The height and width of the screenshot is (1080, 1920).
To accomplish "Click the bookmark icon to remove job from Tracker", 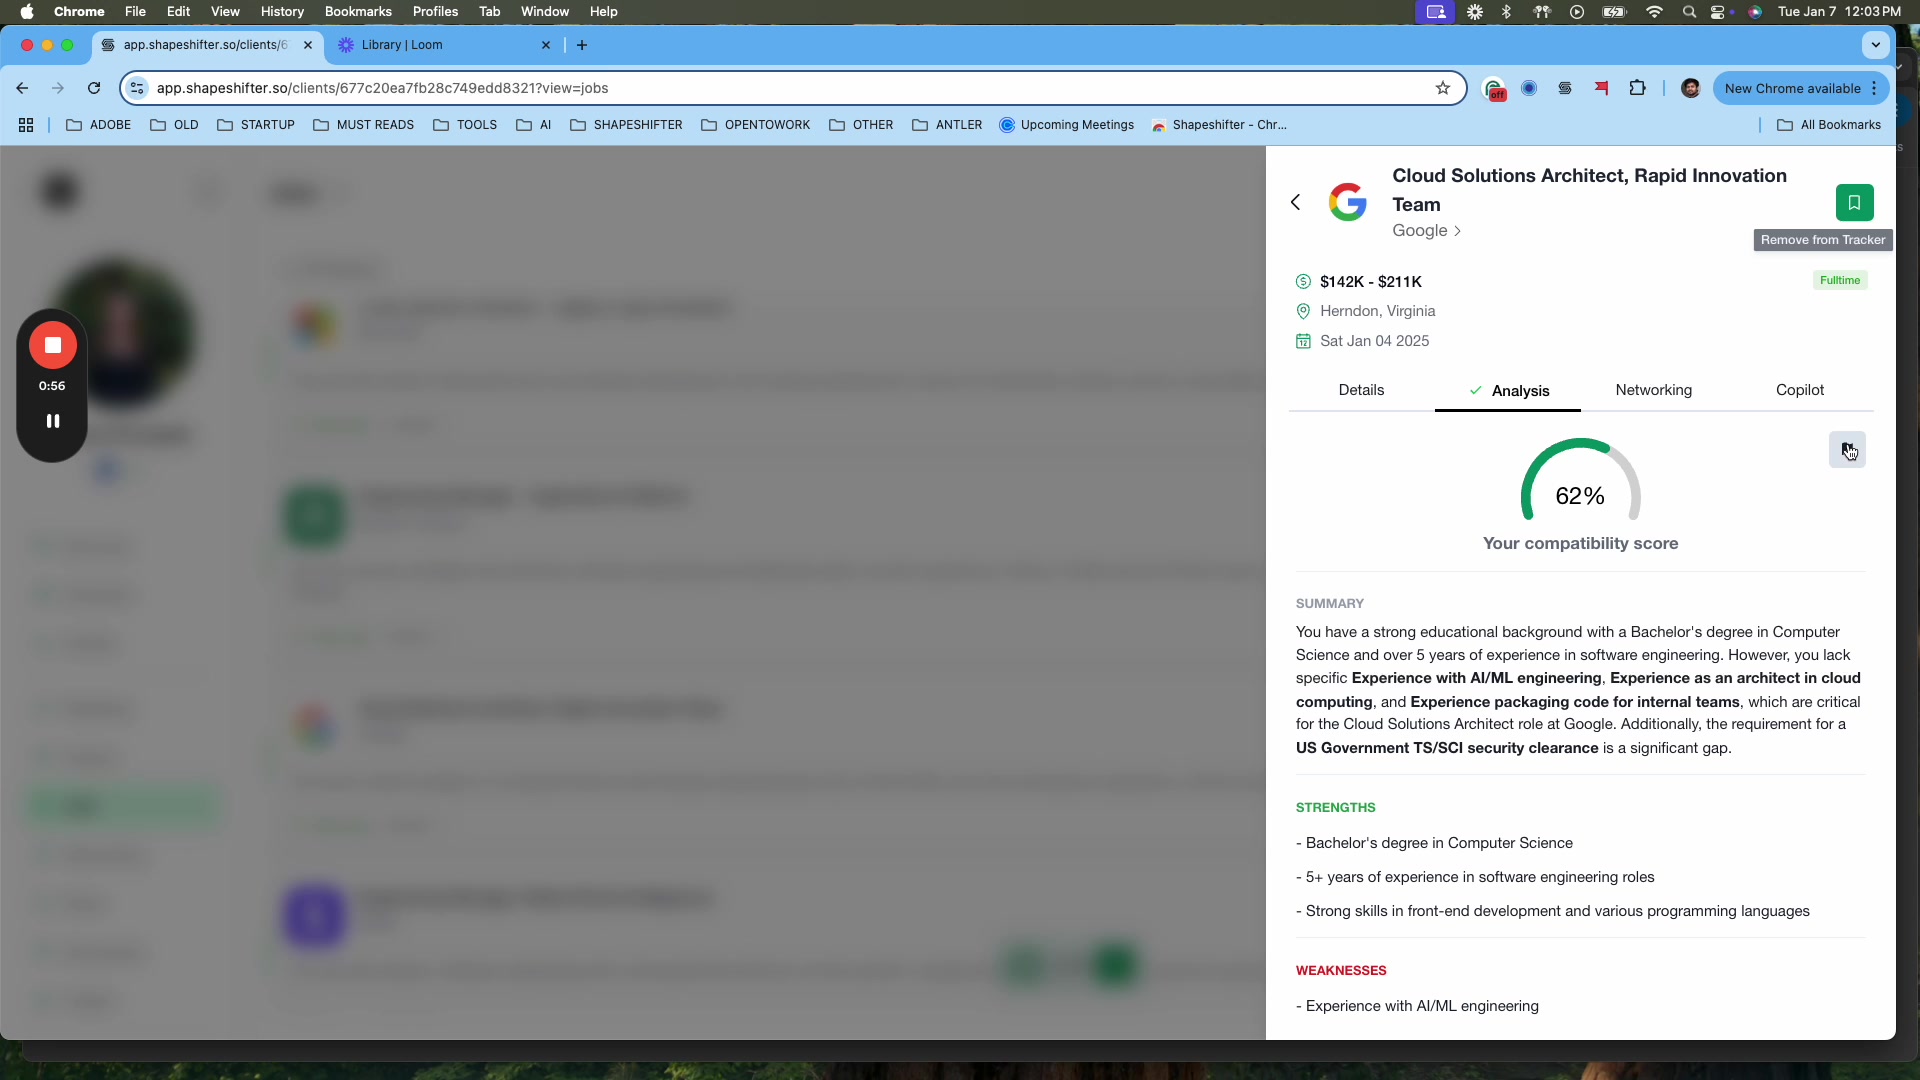I will (1854, 202).
